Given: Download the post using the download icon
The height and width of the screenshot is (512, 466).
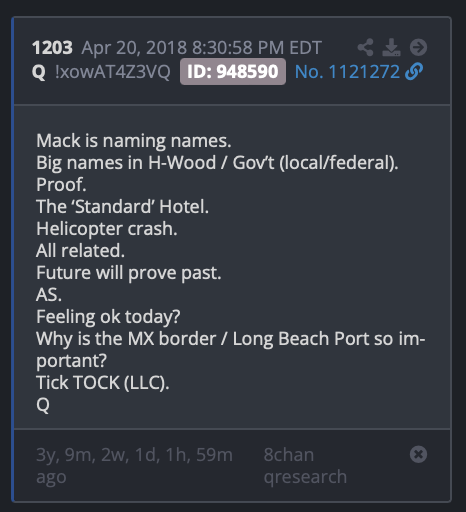Looking at the screenshot, I should pyautogui.click(x=391, y=47).
